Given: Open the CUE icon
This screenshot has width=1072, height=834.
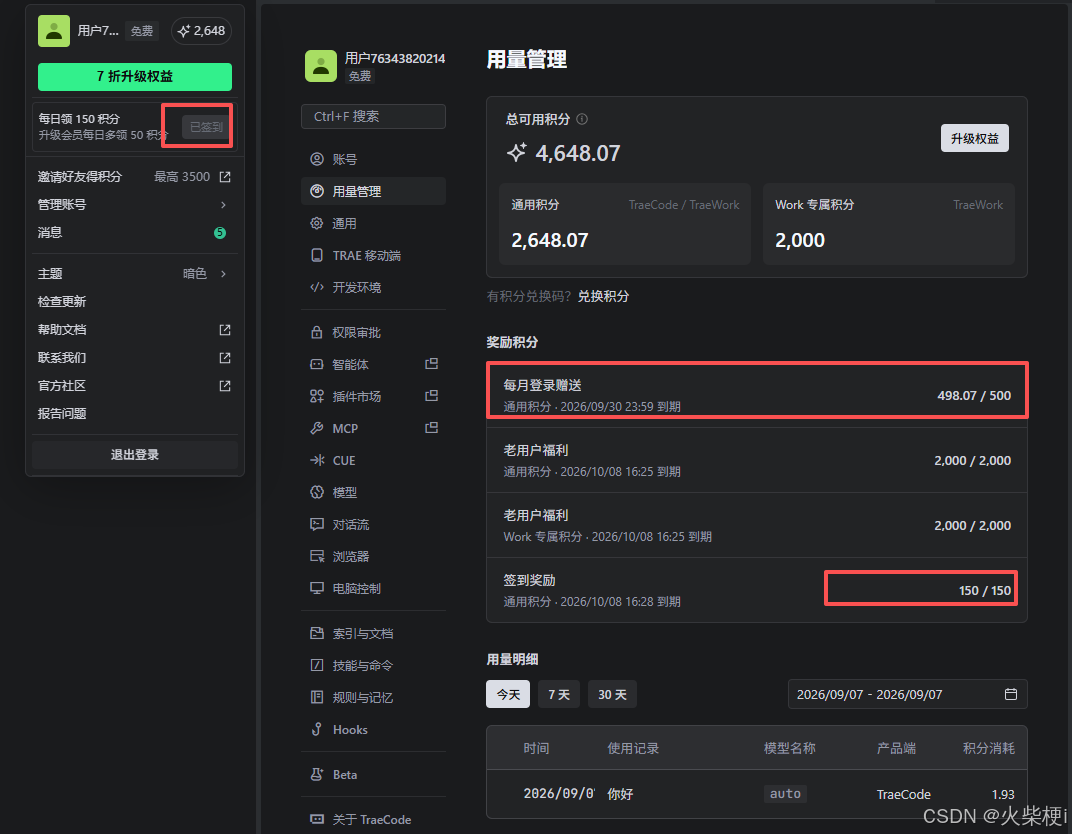Looking at the screenshot, I should (x=317, y=460).
